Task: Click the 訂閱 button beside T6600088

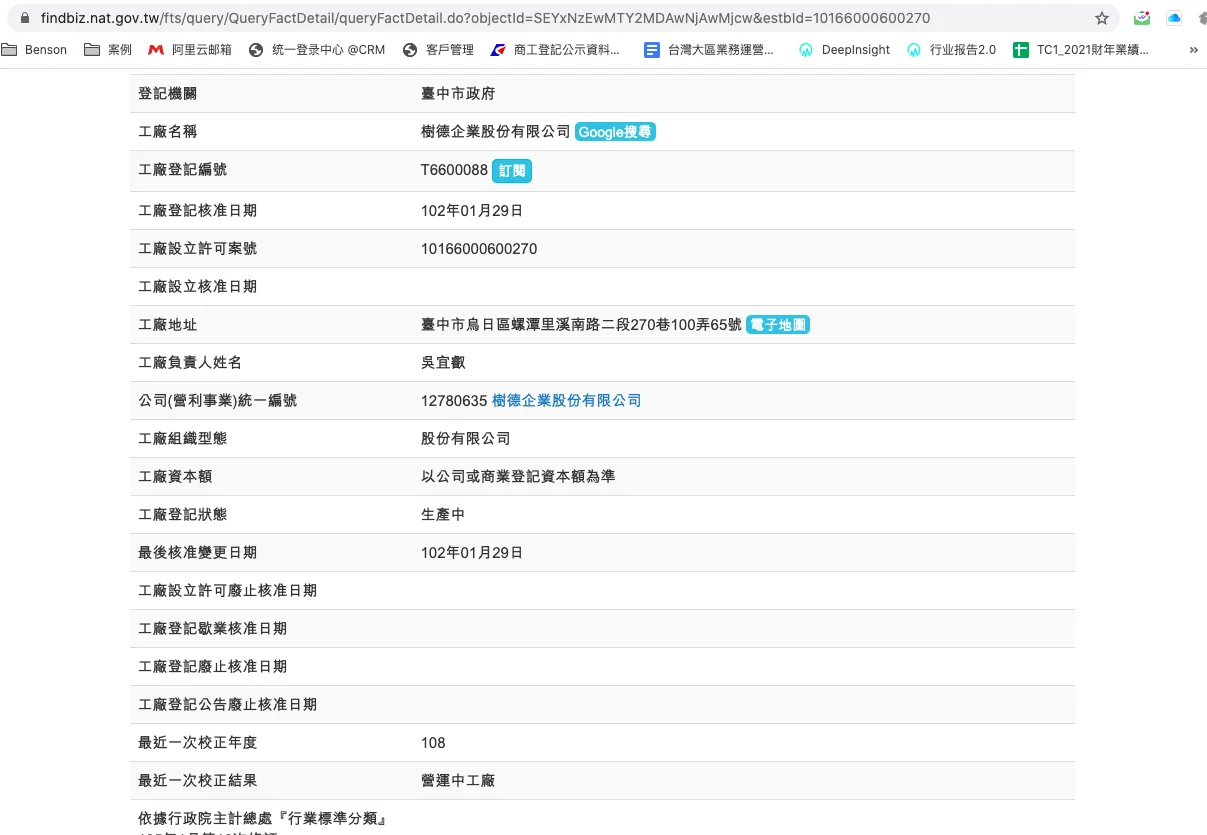Action: pyautogui.click(x=512, y=171)
